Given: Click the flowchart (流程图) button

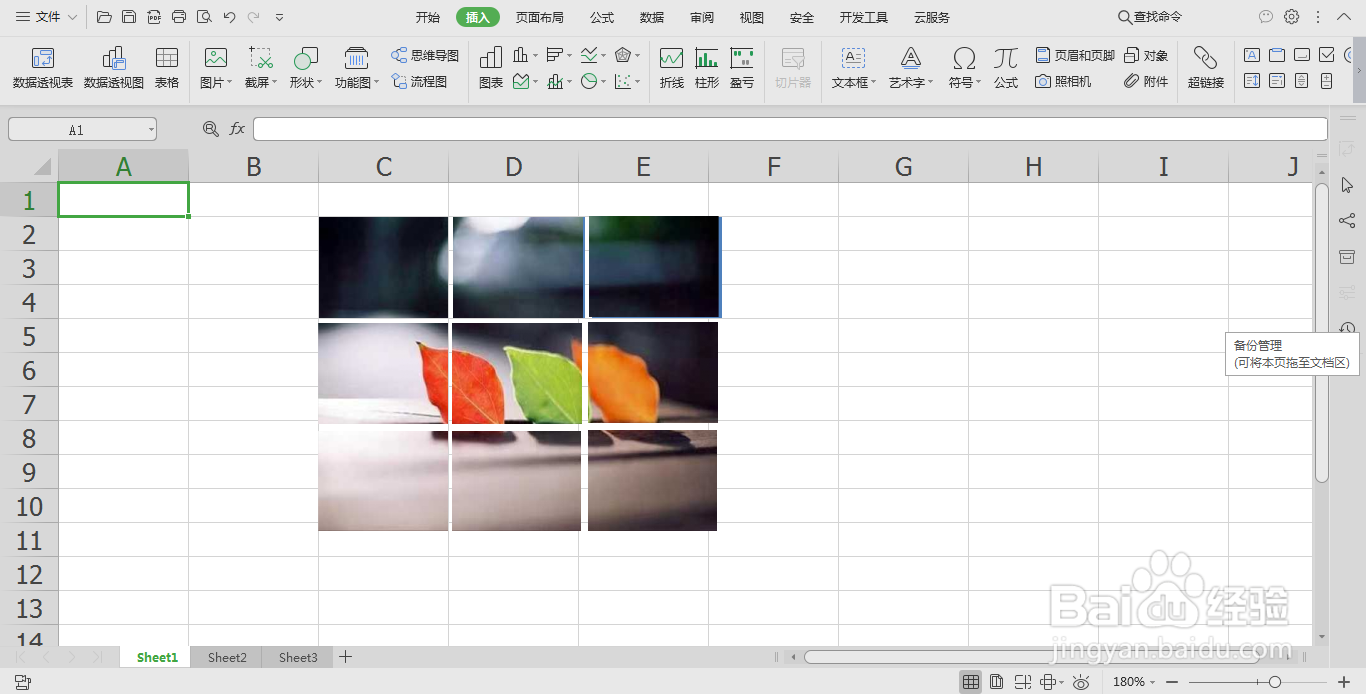Looking at the screenshot, I should pos(419,81).
